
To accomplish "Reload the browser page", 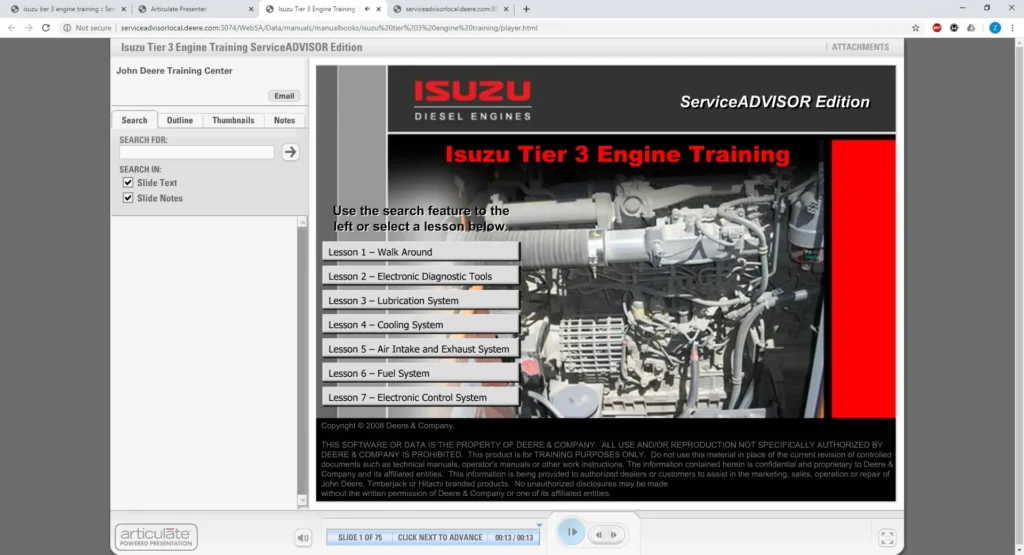I will [x=47, y=28].
